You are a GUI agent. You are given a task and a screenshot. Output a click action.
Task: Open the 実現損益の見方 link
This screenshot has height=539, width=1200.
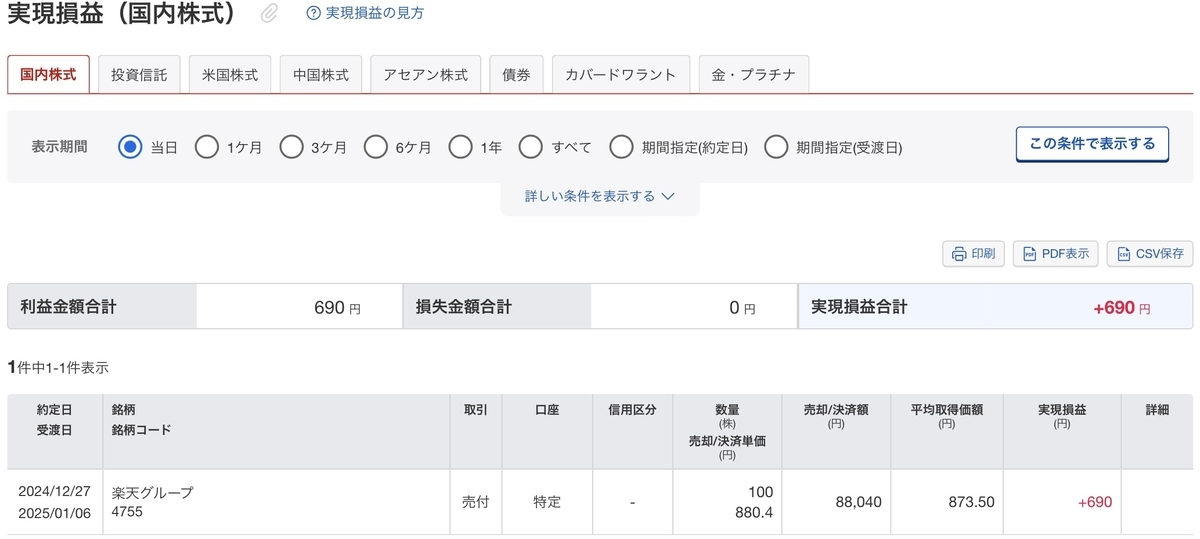click(375, 13)
